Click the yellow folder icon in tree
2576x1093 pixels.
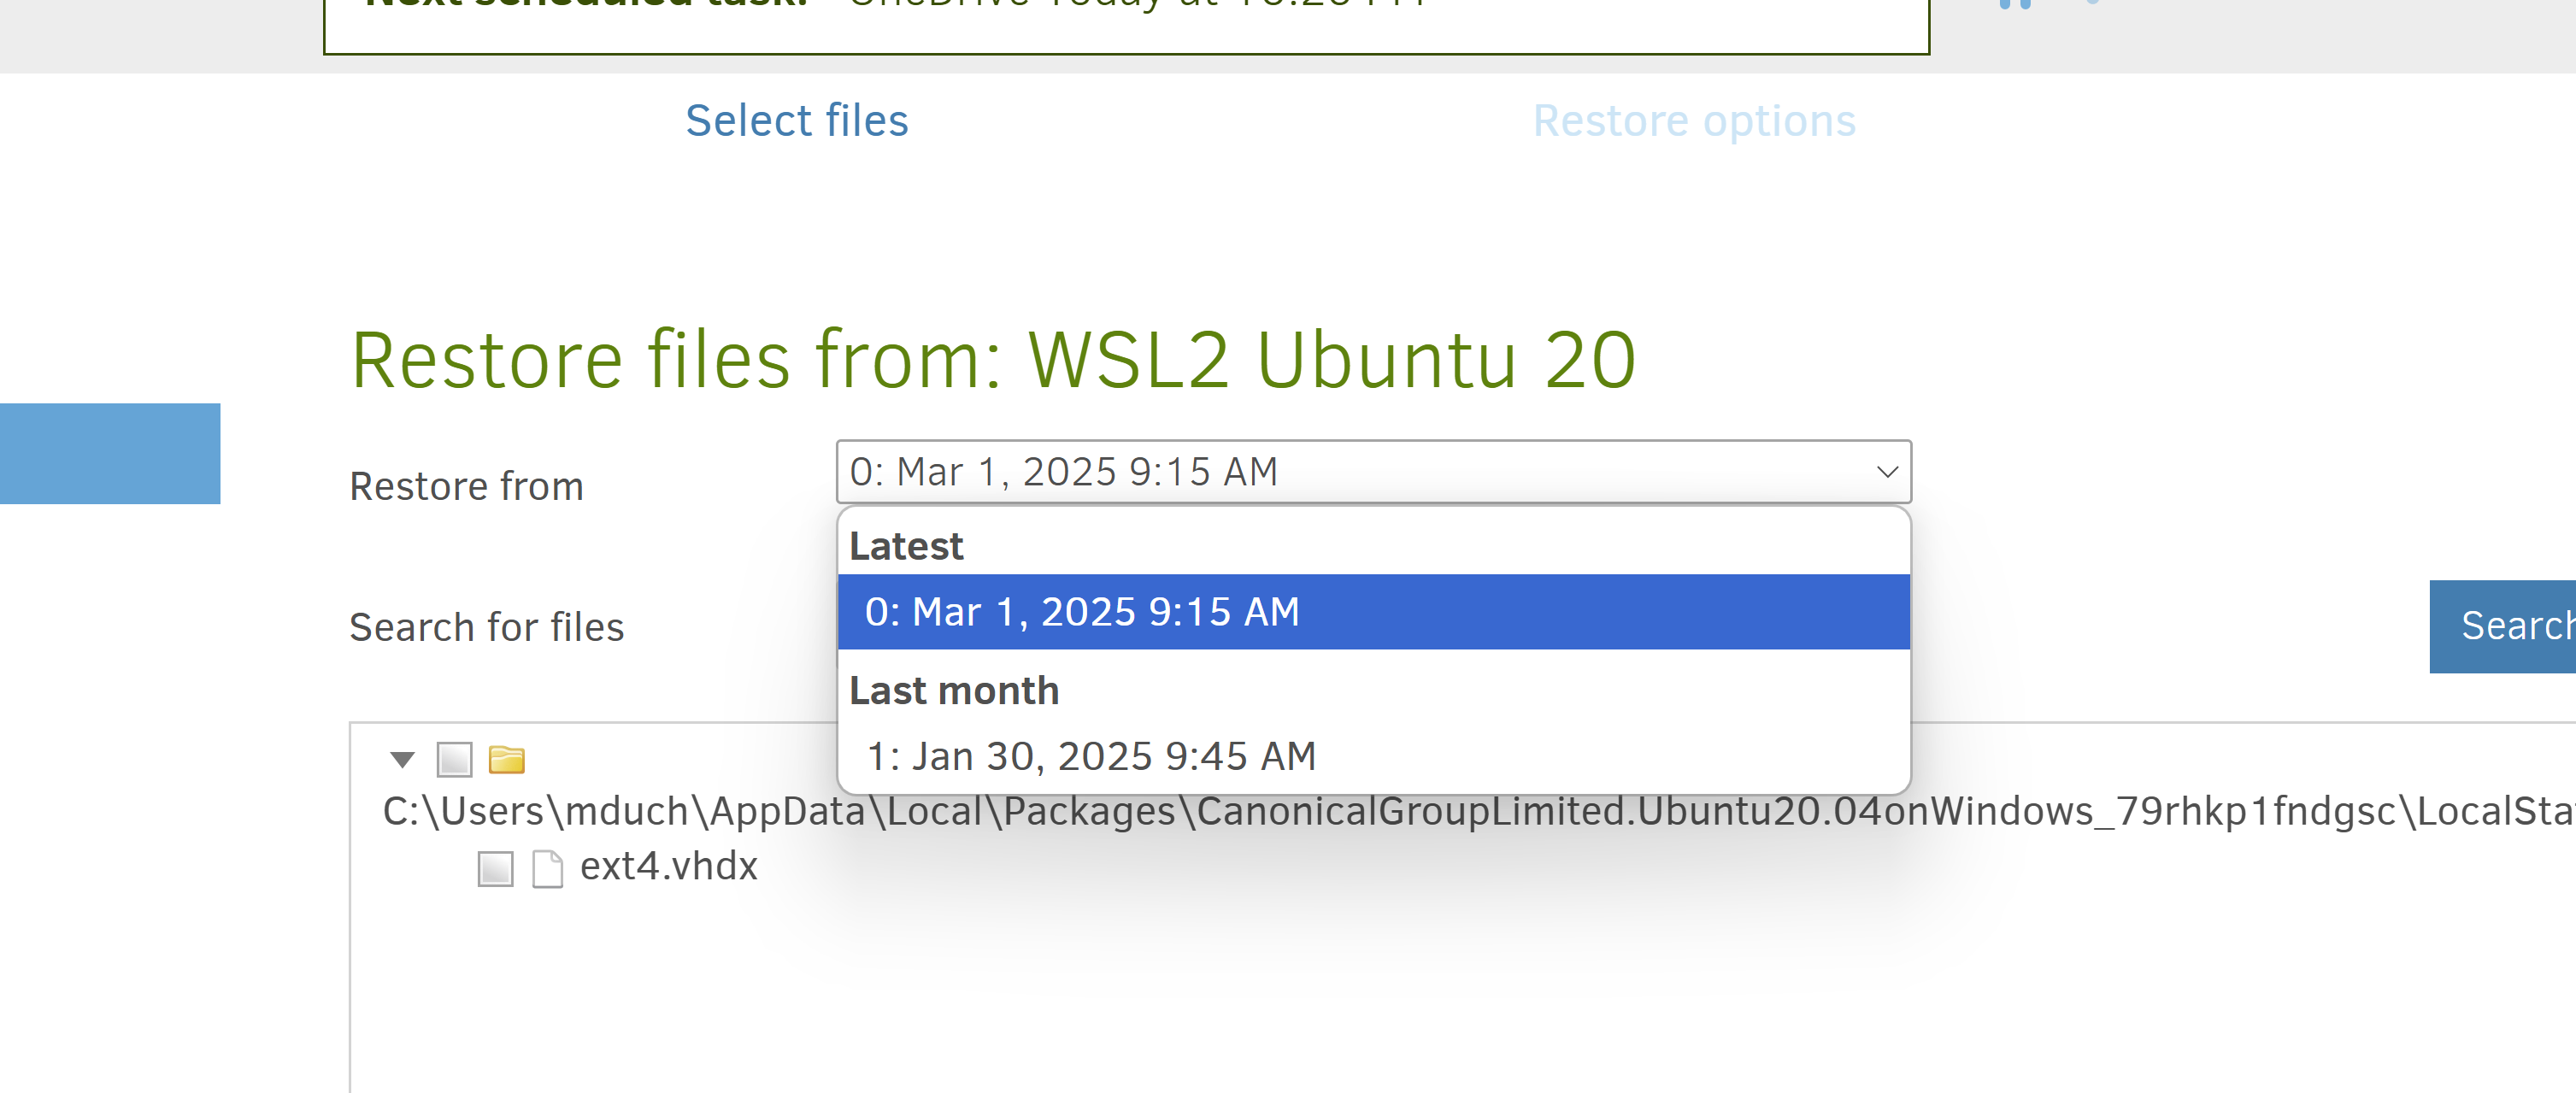[506, 760]
